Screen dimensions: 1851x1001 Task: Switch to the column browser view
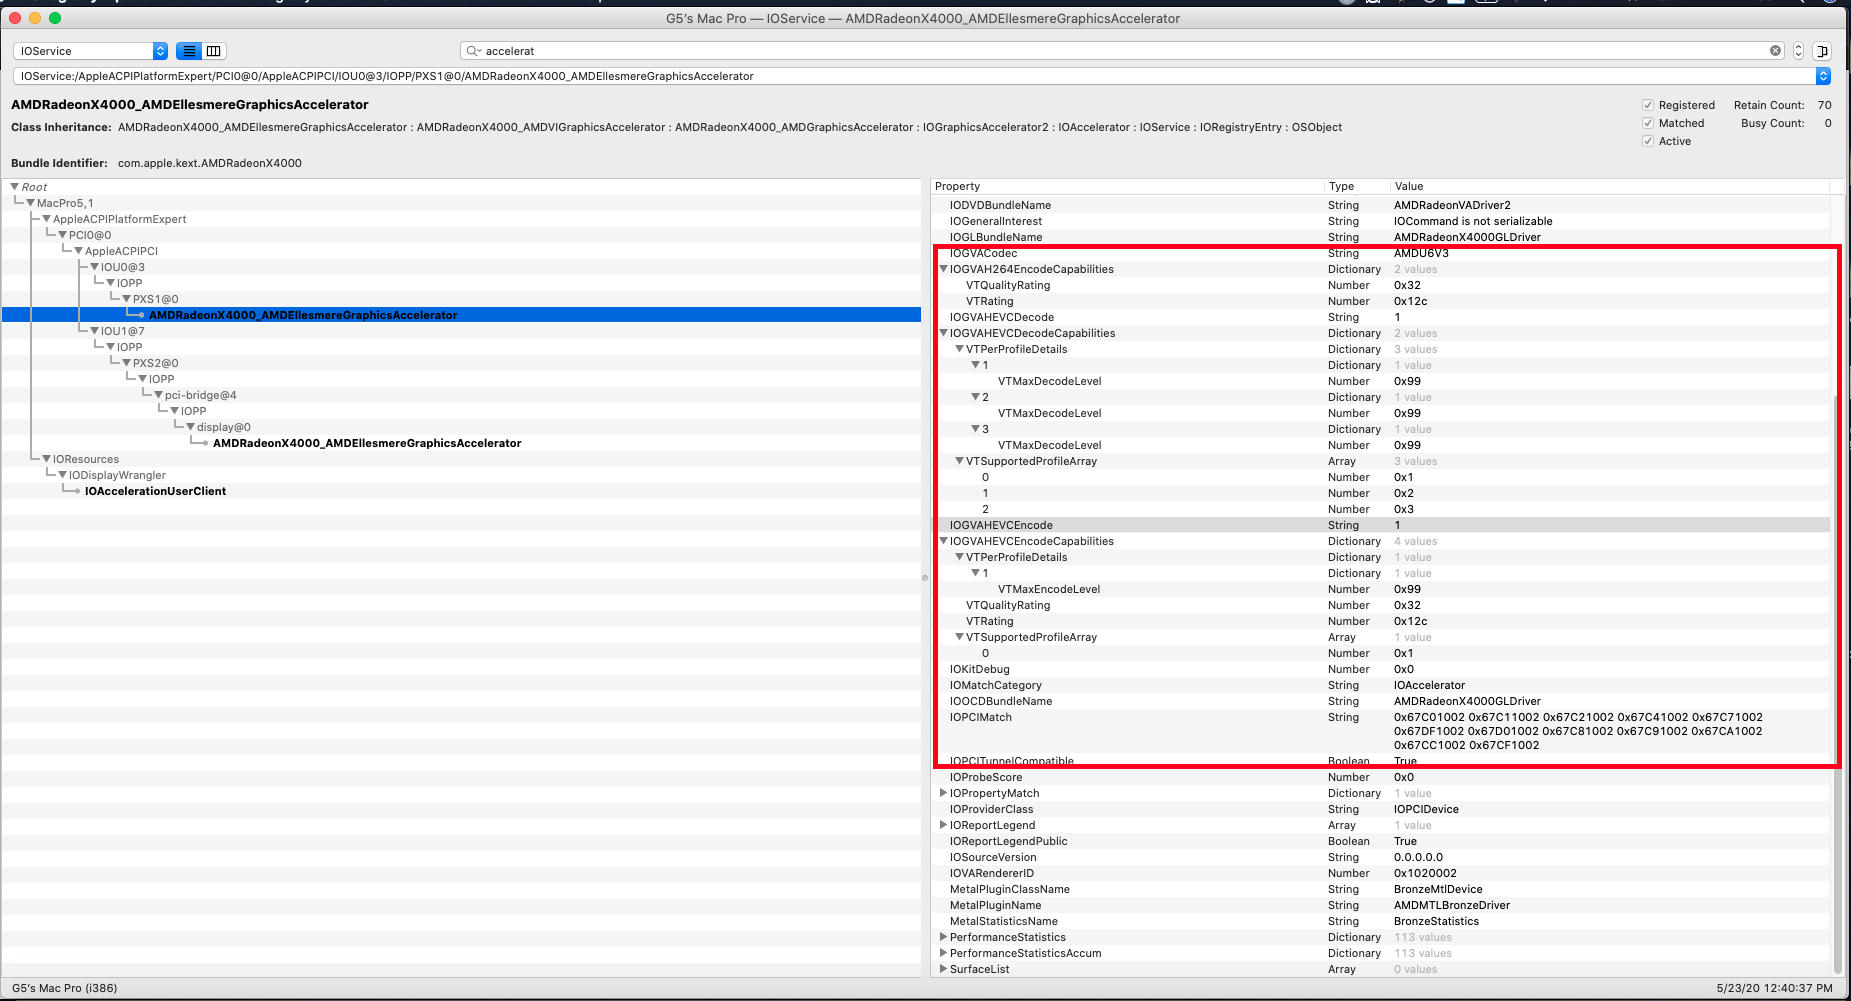coord(214,51)
